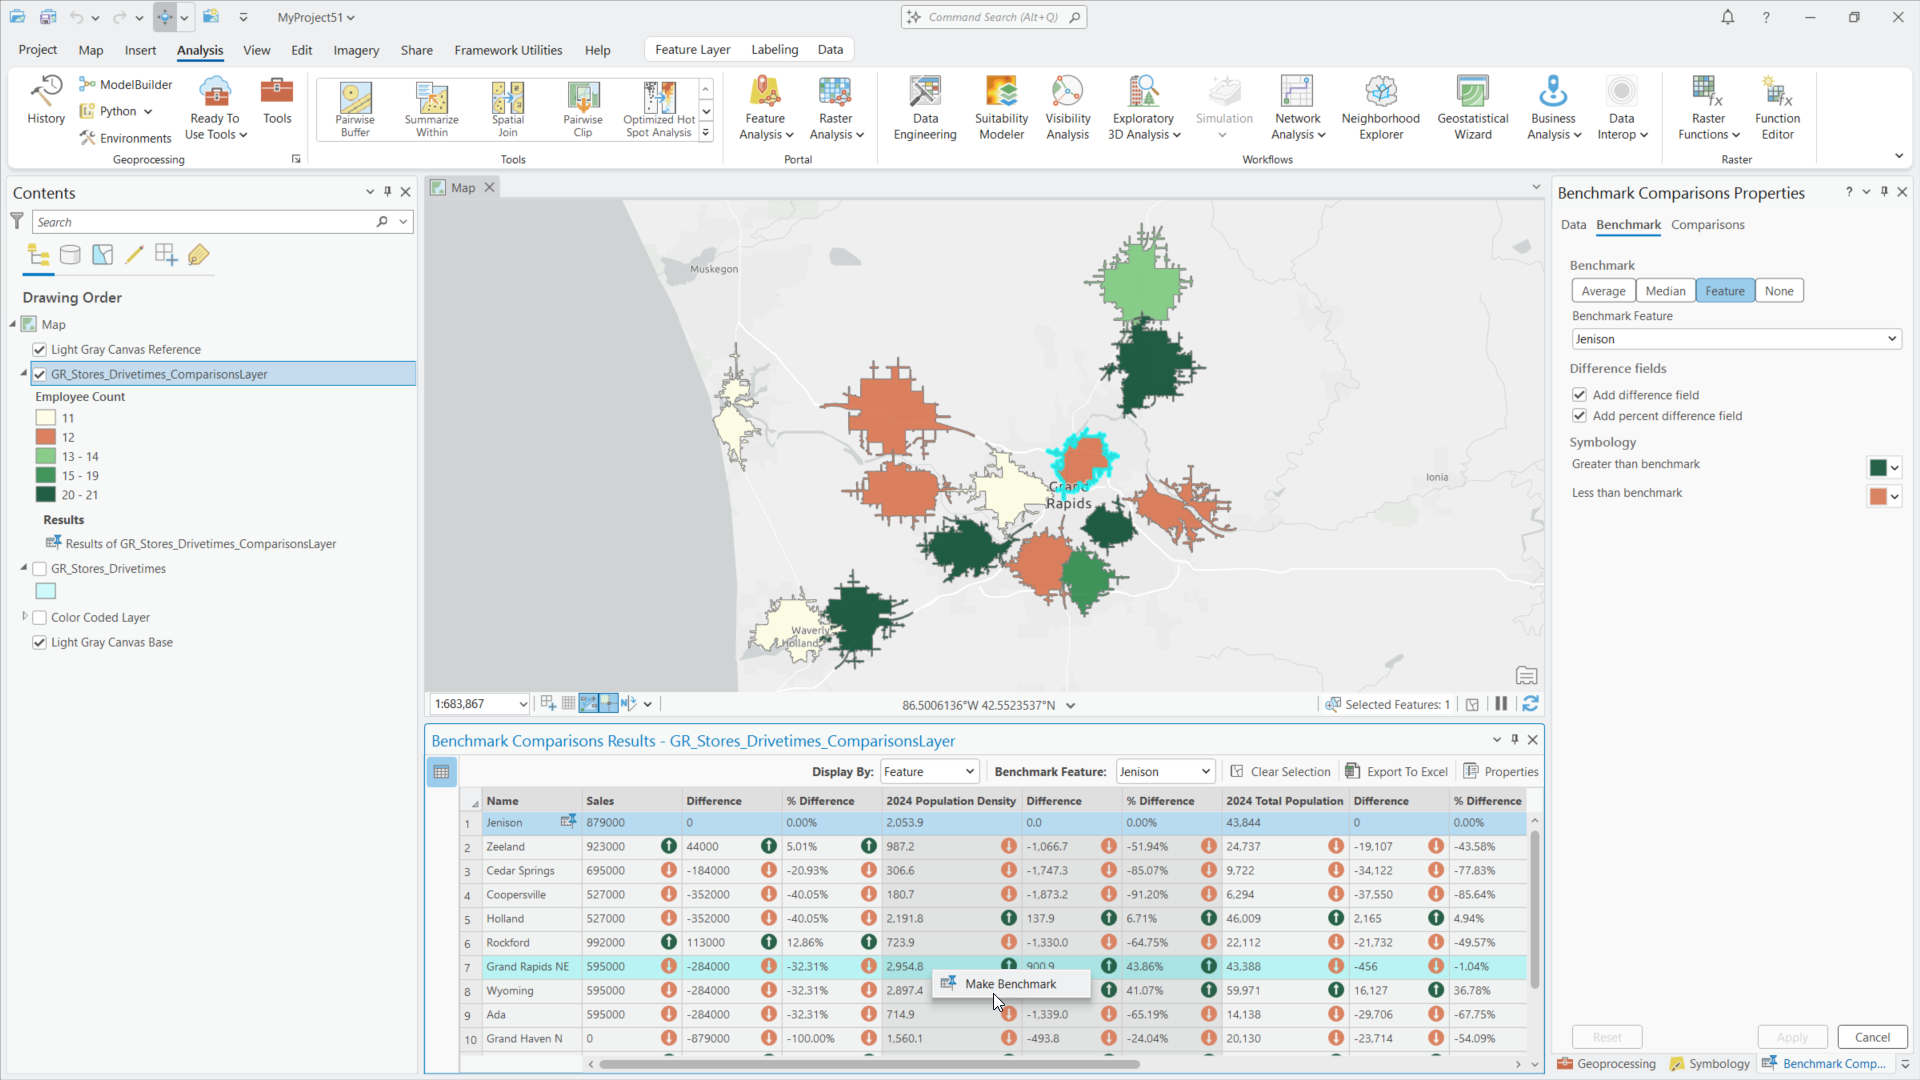Refresh selected features on the map status bar
Image resolution: width=1920 pixels, height=1080 pixels.
tap(1531, 704)
